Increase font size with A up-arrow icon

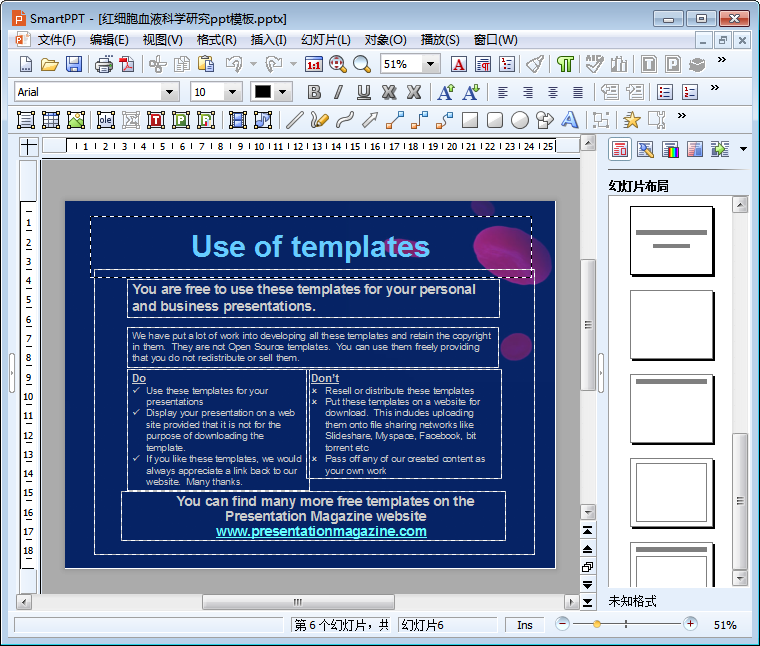tap(446, 92)
